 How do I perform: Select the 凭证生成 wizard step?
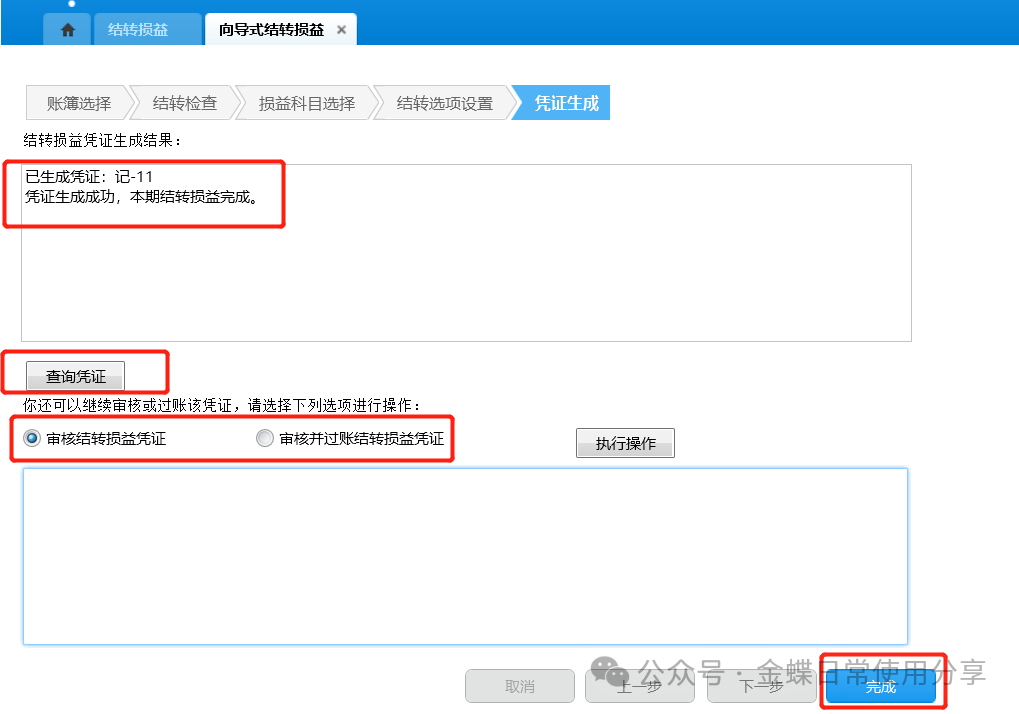pos(565,103)
